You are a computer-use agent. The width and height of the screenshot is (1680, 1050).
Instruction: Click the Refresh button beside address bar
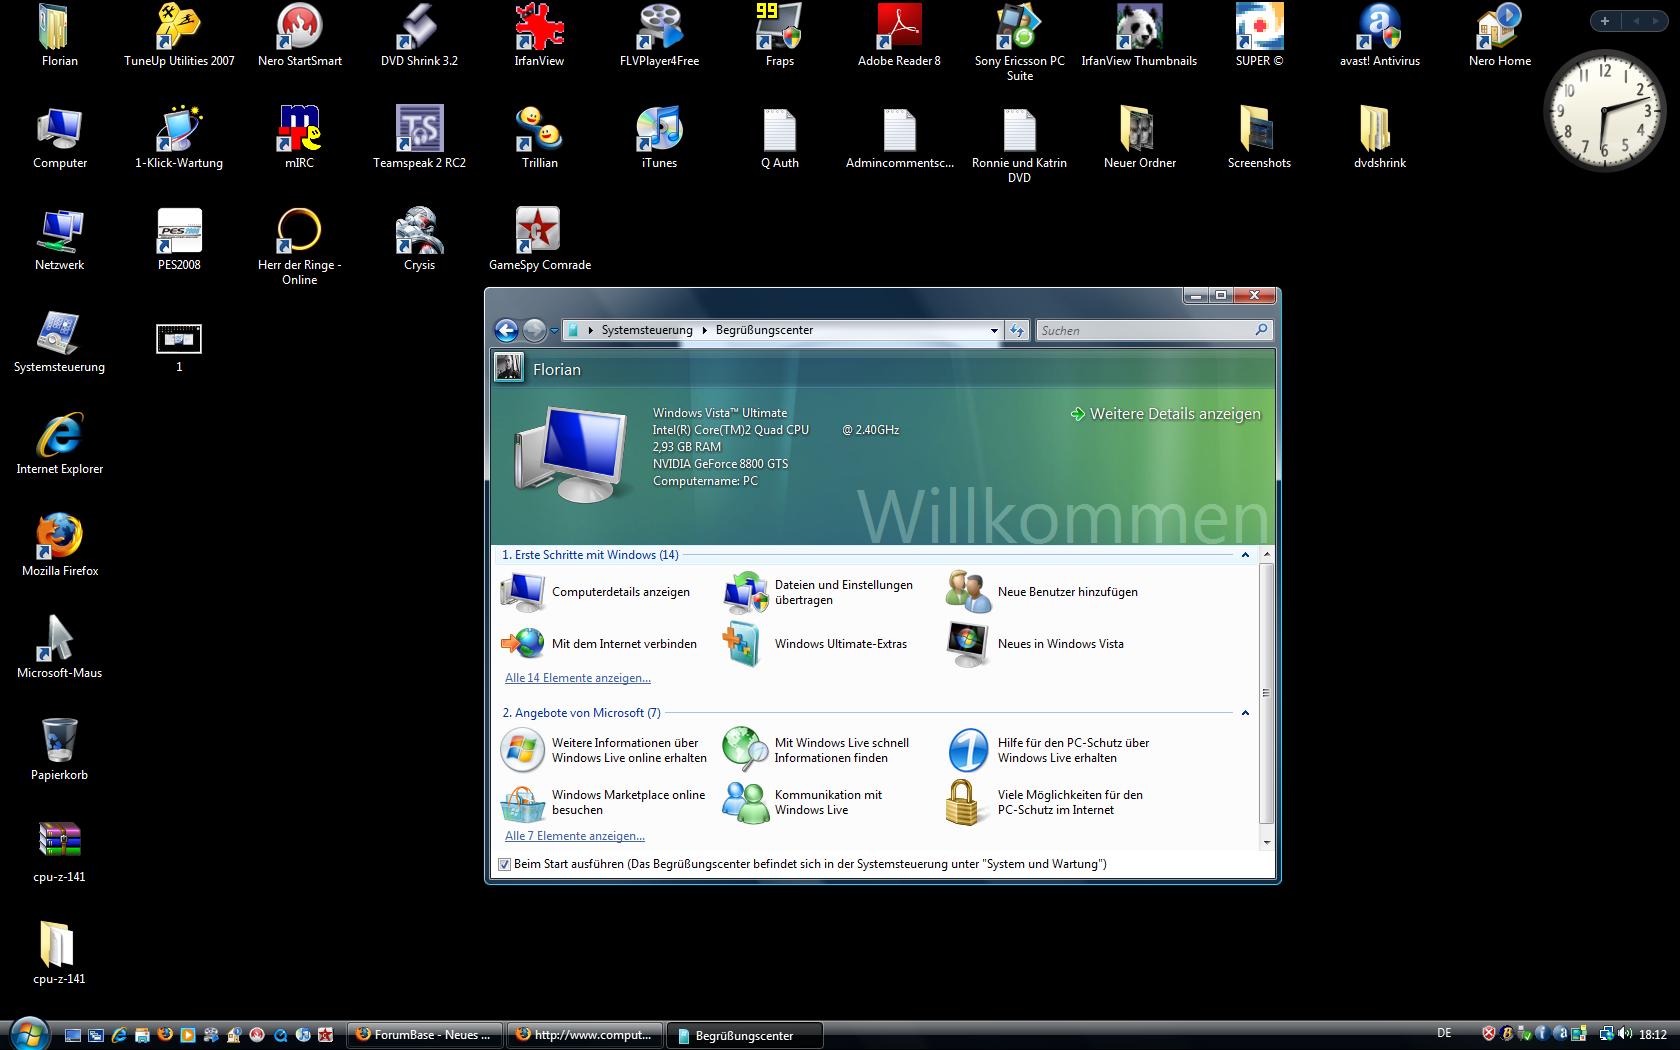click(x=1016, y=330)
